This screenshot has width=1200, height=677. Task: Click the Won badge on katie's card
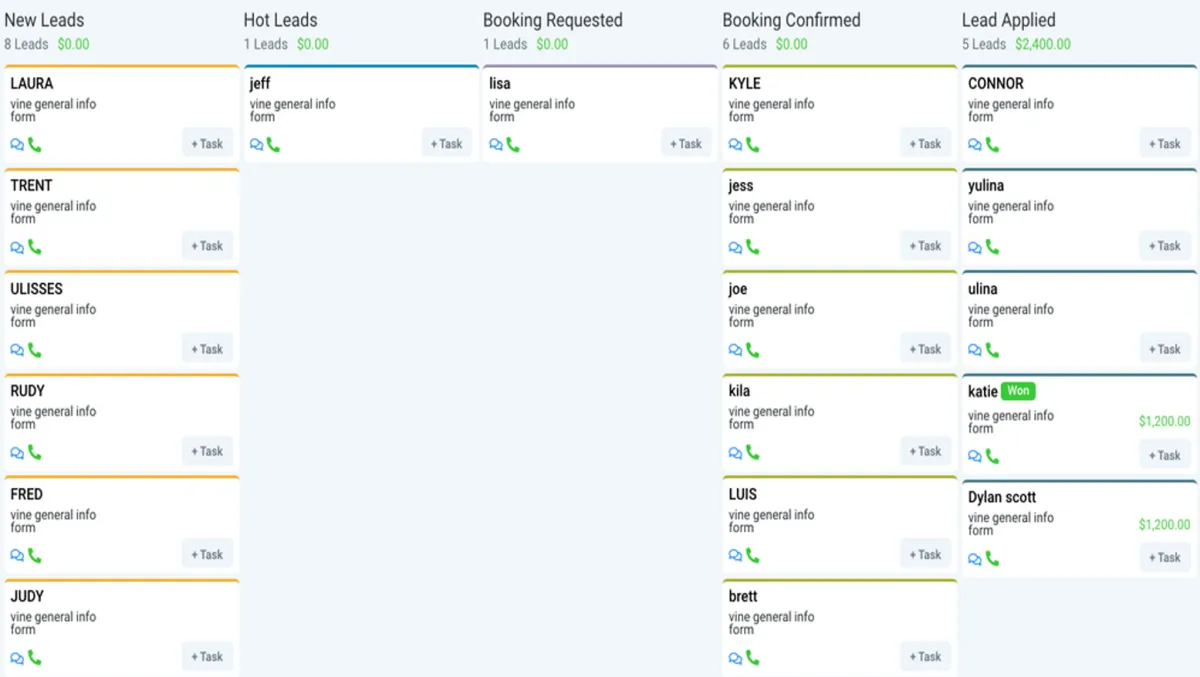tap(1018, 391)
